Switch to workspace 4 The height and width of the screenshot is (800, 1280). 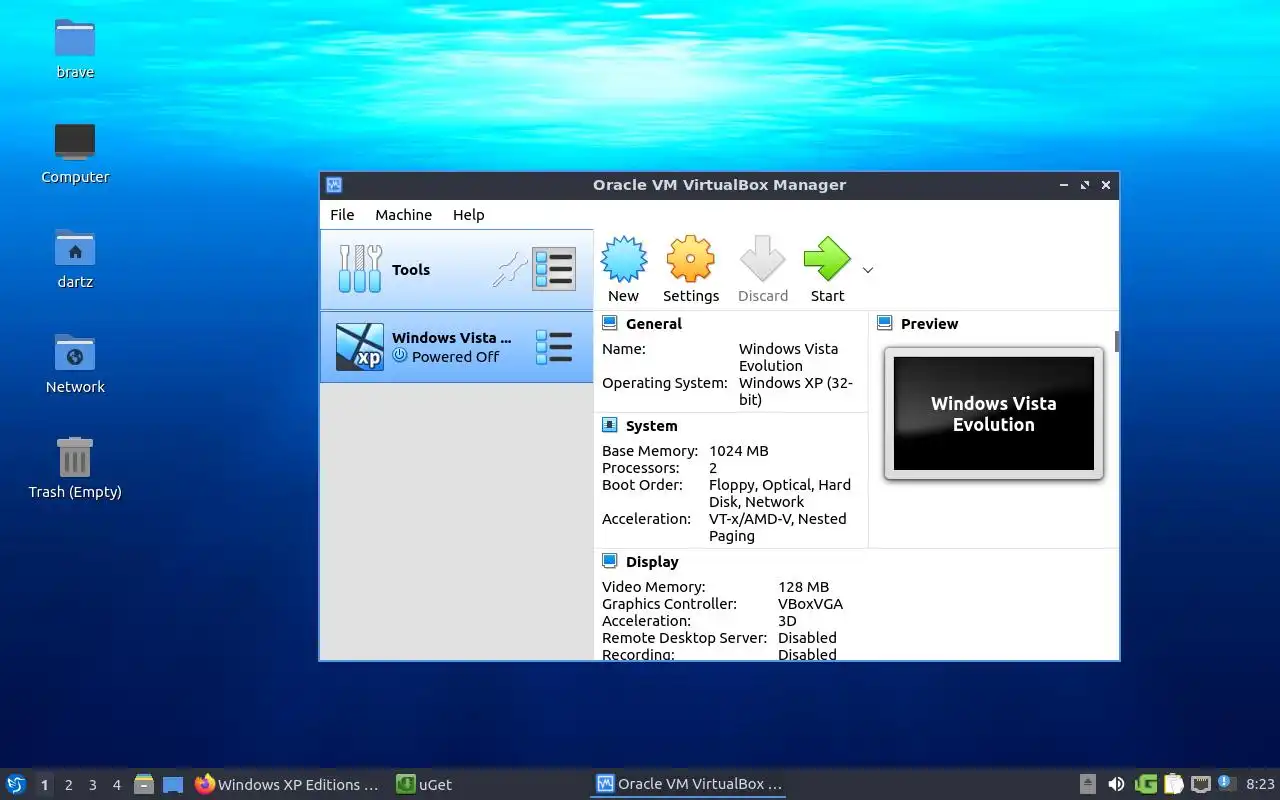click(117, 785)
